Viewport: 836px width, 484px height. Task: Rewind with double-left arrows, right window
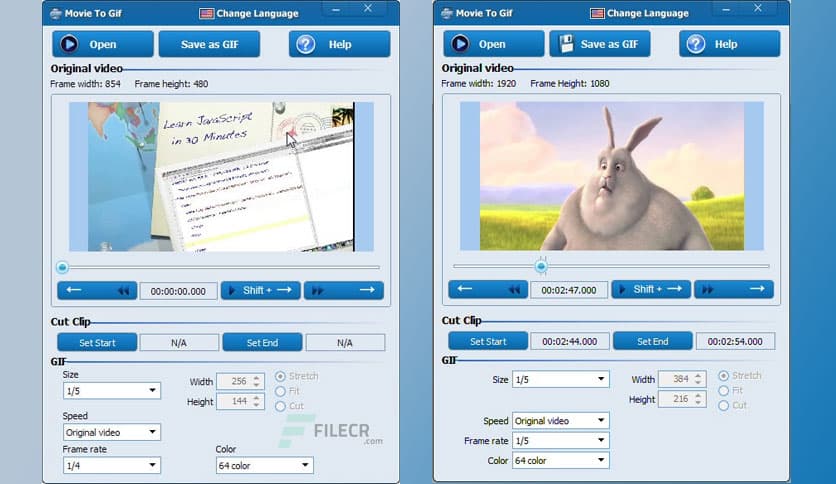click(514, 289)
